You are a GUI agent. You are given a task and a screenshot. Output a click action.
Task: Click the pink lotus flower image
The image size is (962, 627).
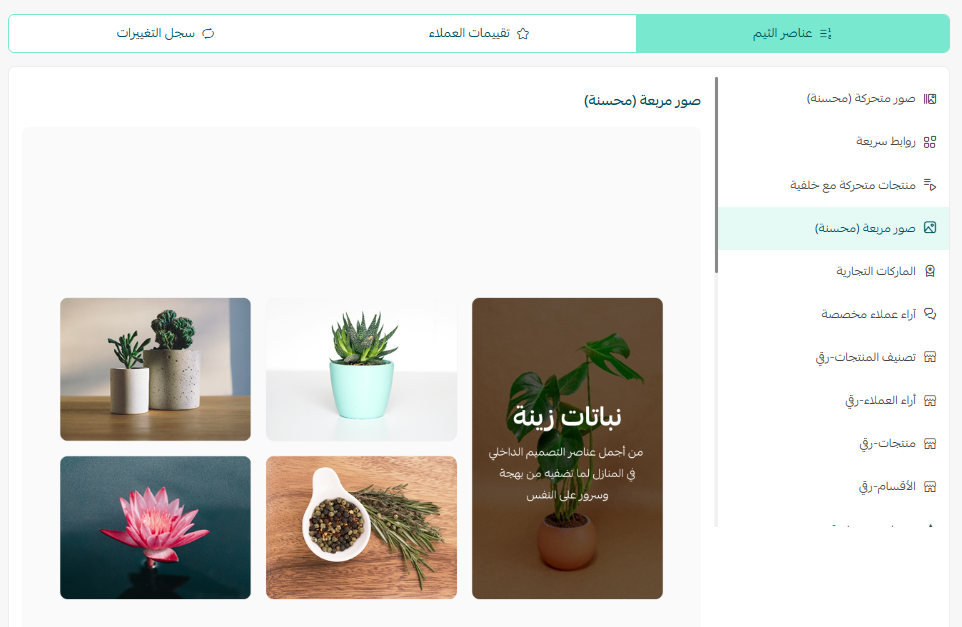(155, 528)
